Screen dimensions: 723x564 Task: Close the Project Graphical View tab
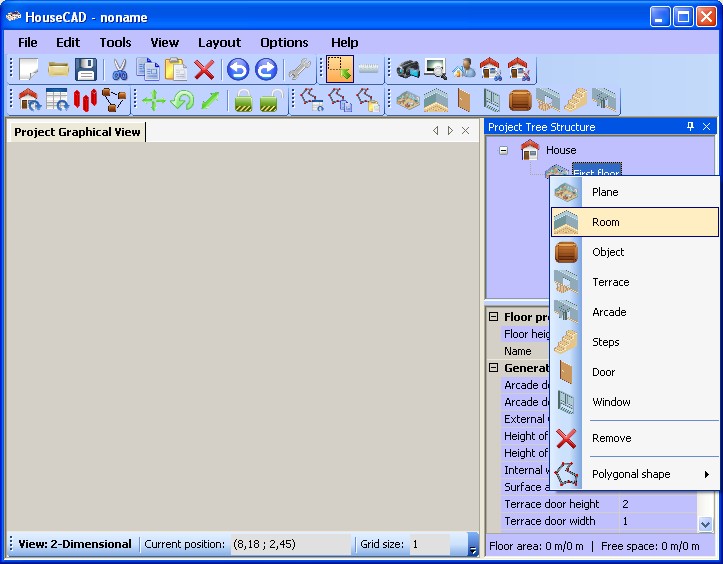pos(466,131)
